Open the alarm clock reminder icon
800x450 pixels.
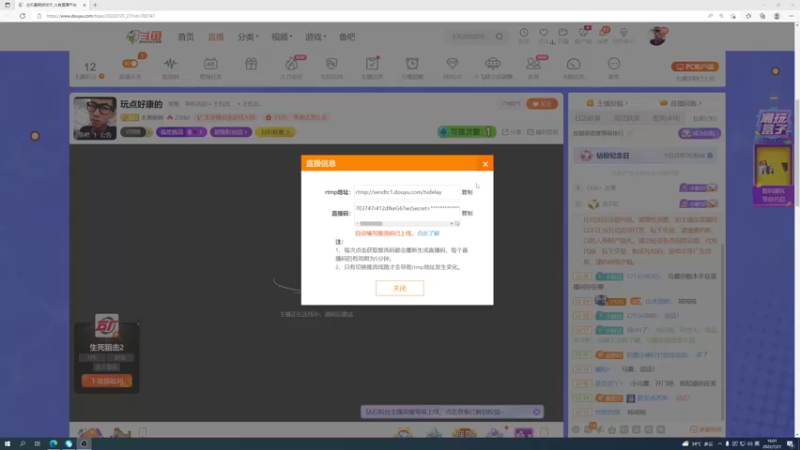click(412, 64)
